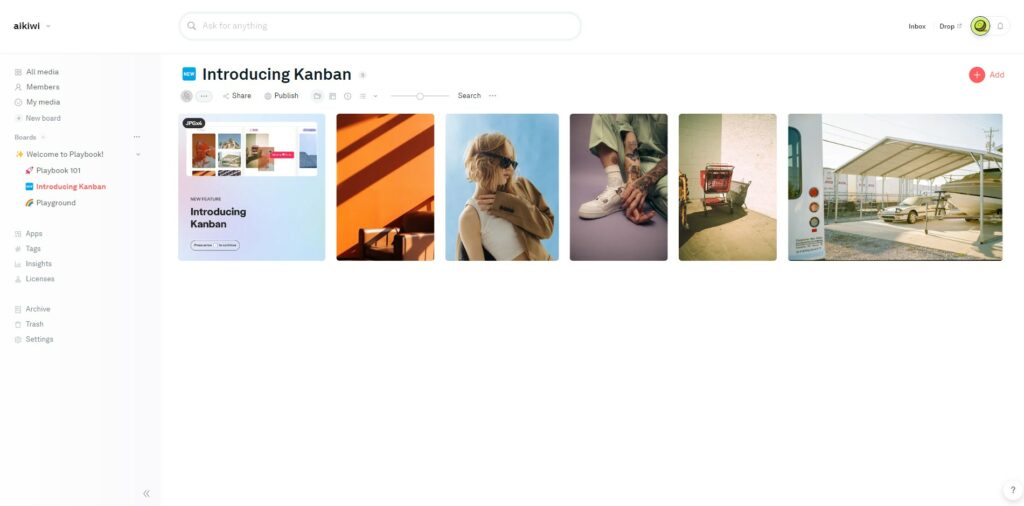This screenshot has height=506, width=1024.
Task: Select the gallery folder view icon
Action: point(317,96)
